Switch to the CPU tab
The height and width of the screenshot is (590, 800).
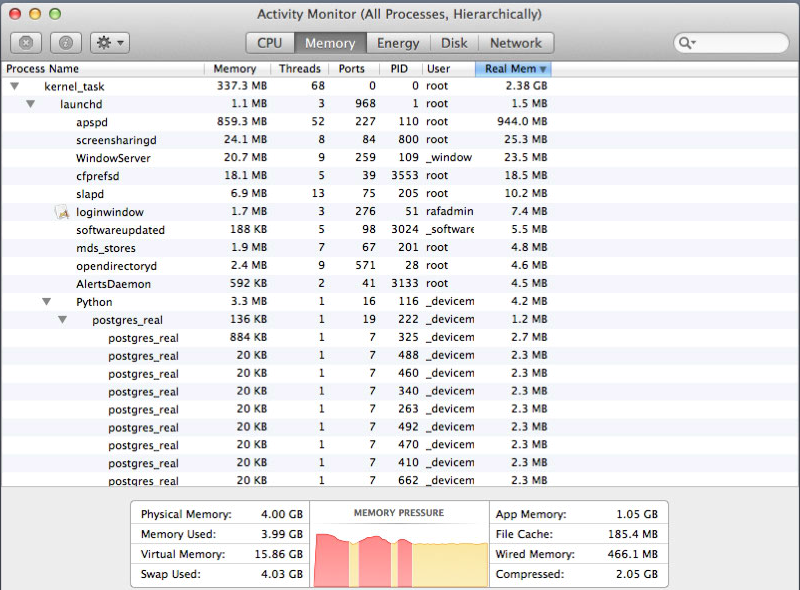(x=270, y=43)
